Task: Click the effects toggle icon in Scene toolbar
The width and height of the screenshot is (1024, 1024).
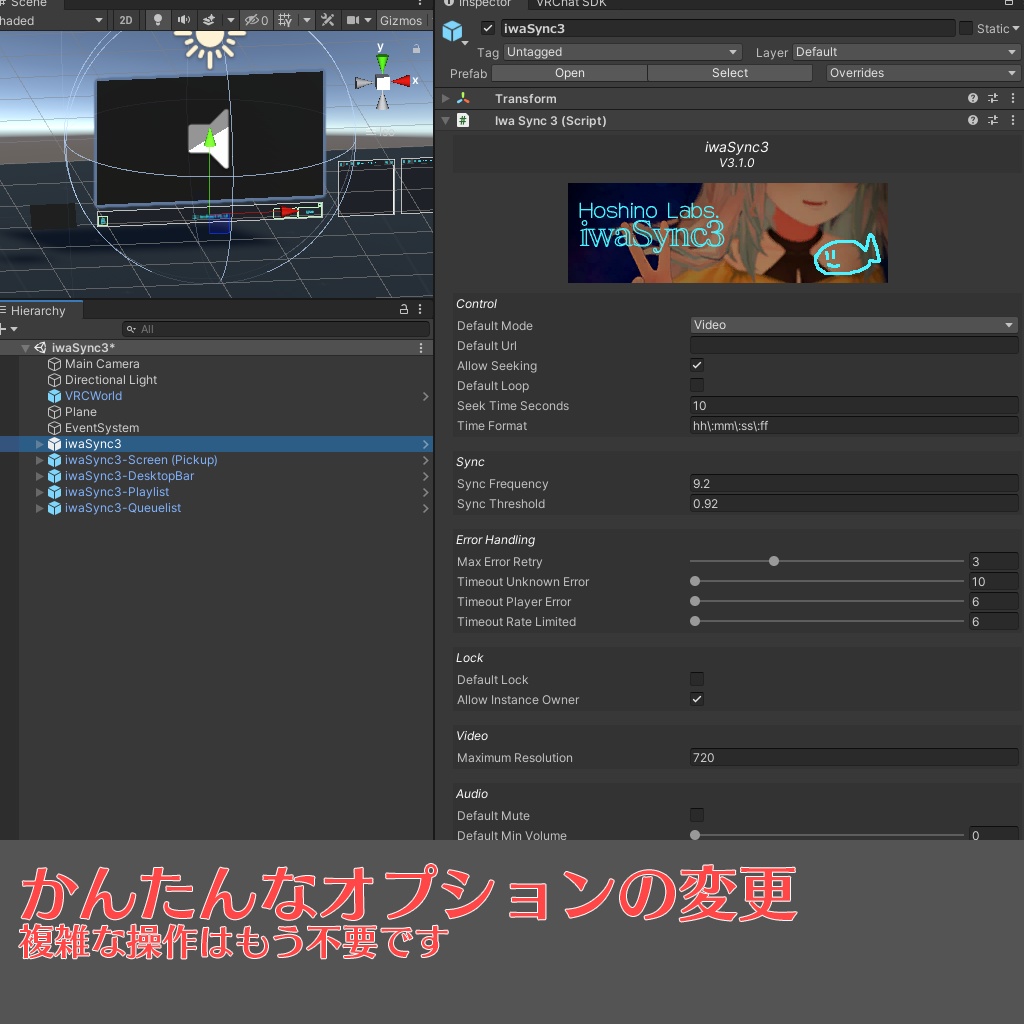Action: coord(210,19)
